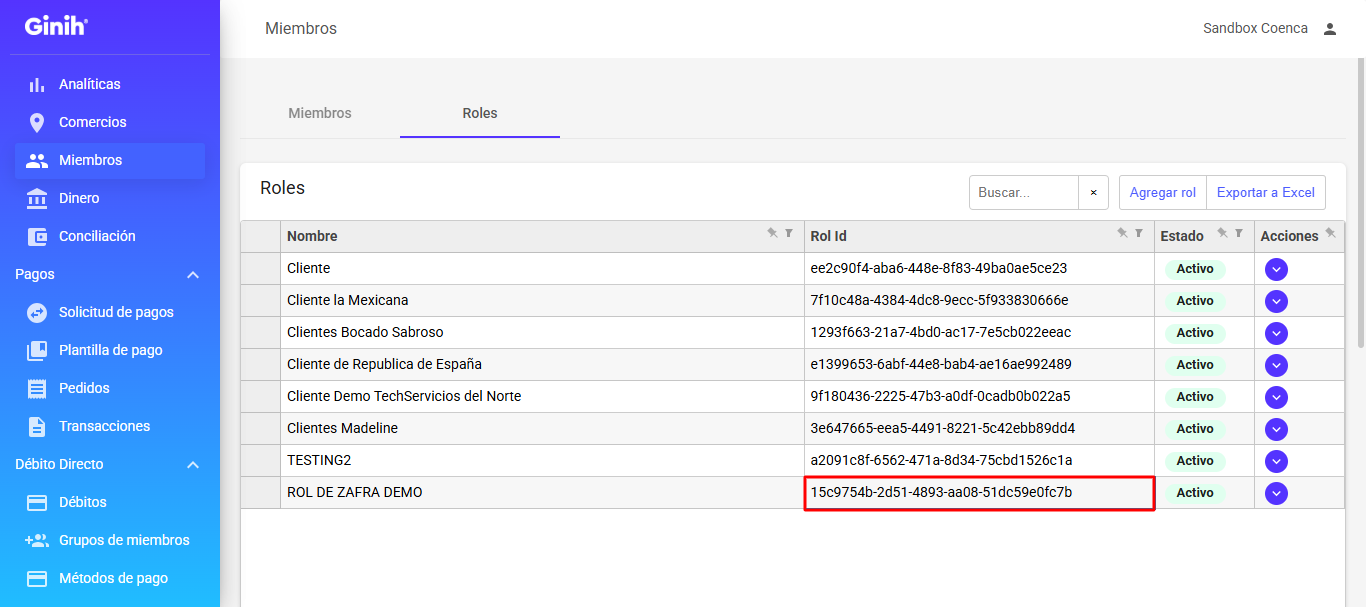Open the Plantilla de pago library icon
Screen dimensions: 1366x607
point(37,350)
